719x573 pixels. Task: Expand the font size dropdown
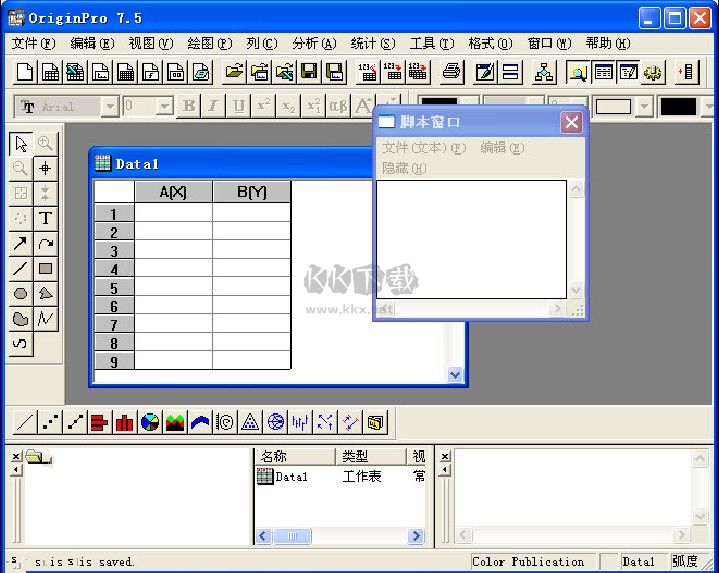pos(165,106)
